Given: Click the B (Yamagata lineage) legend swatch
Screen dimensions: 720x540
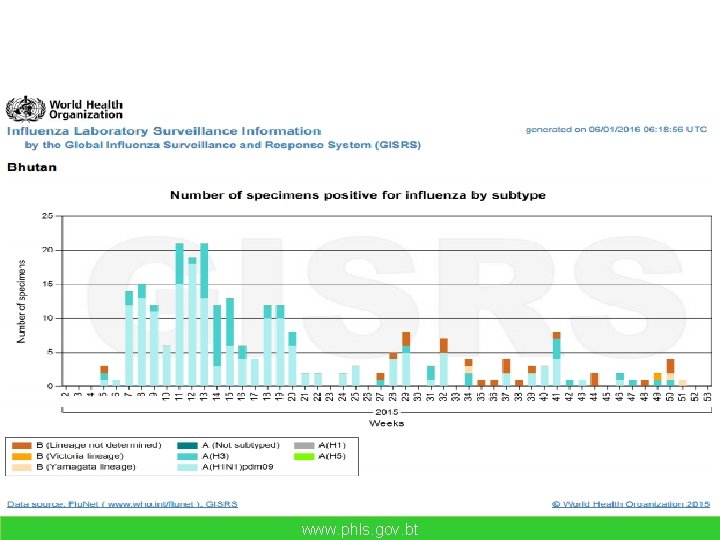Looking at the screenshot, I should click(22, 467).
